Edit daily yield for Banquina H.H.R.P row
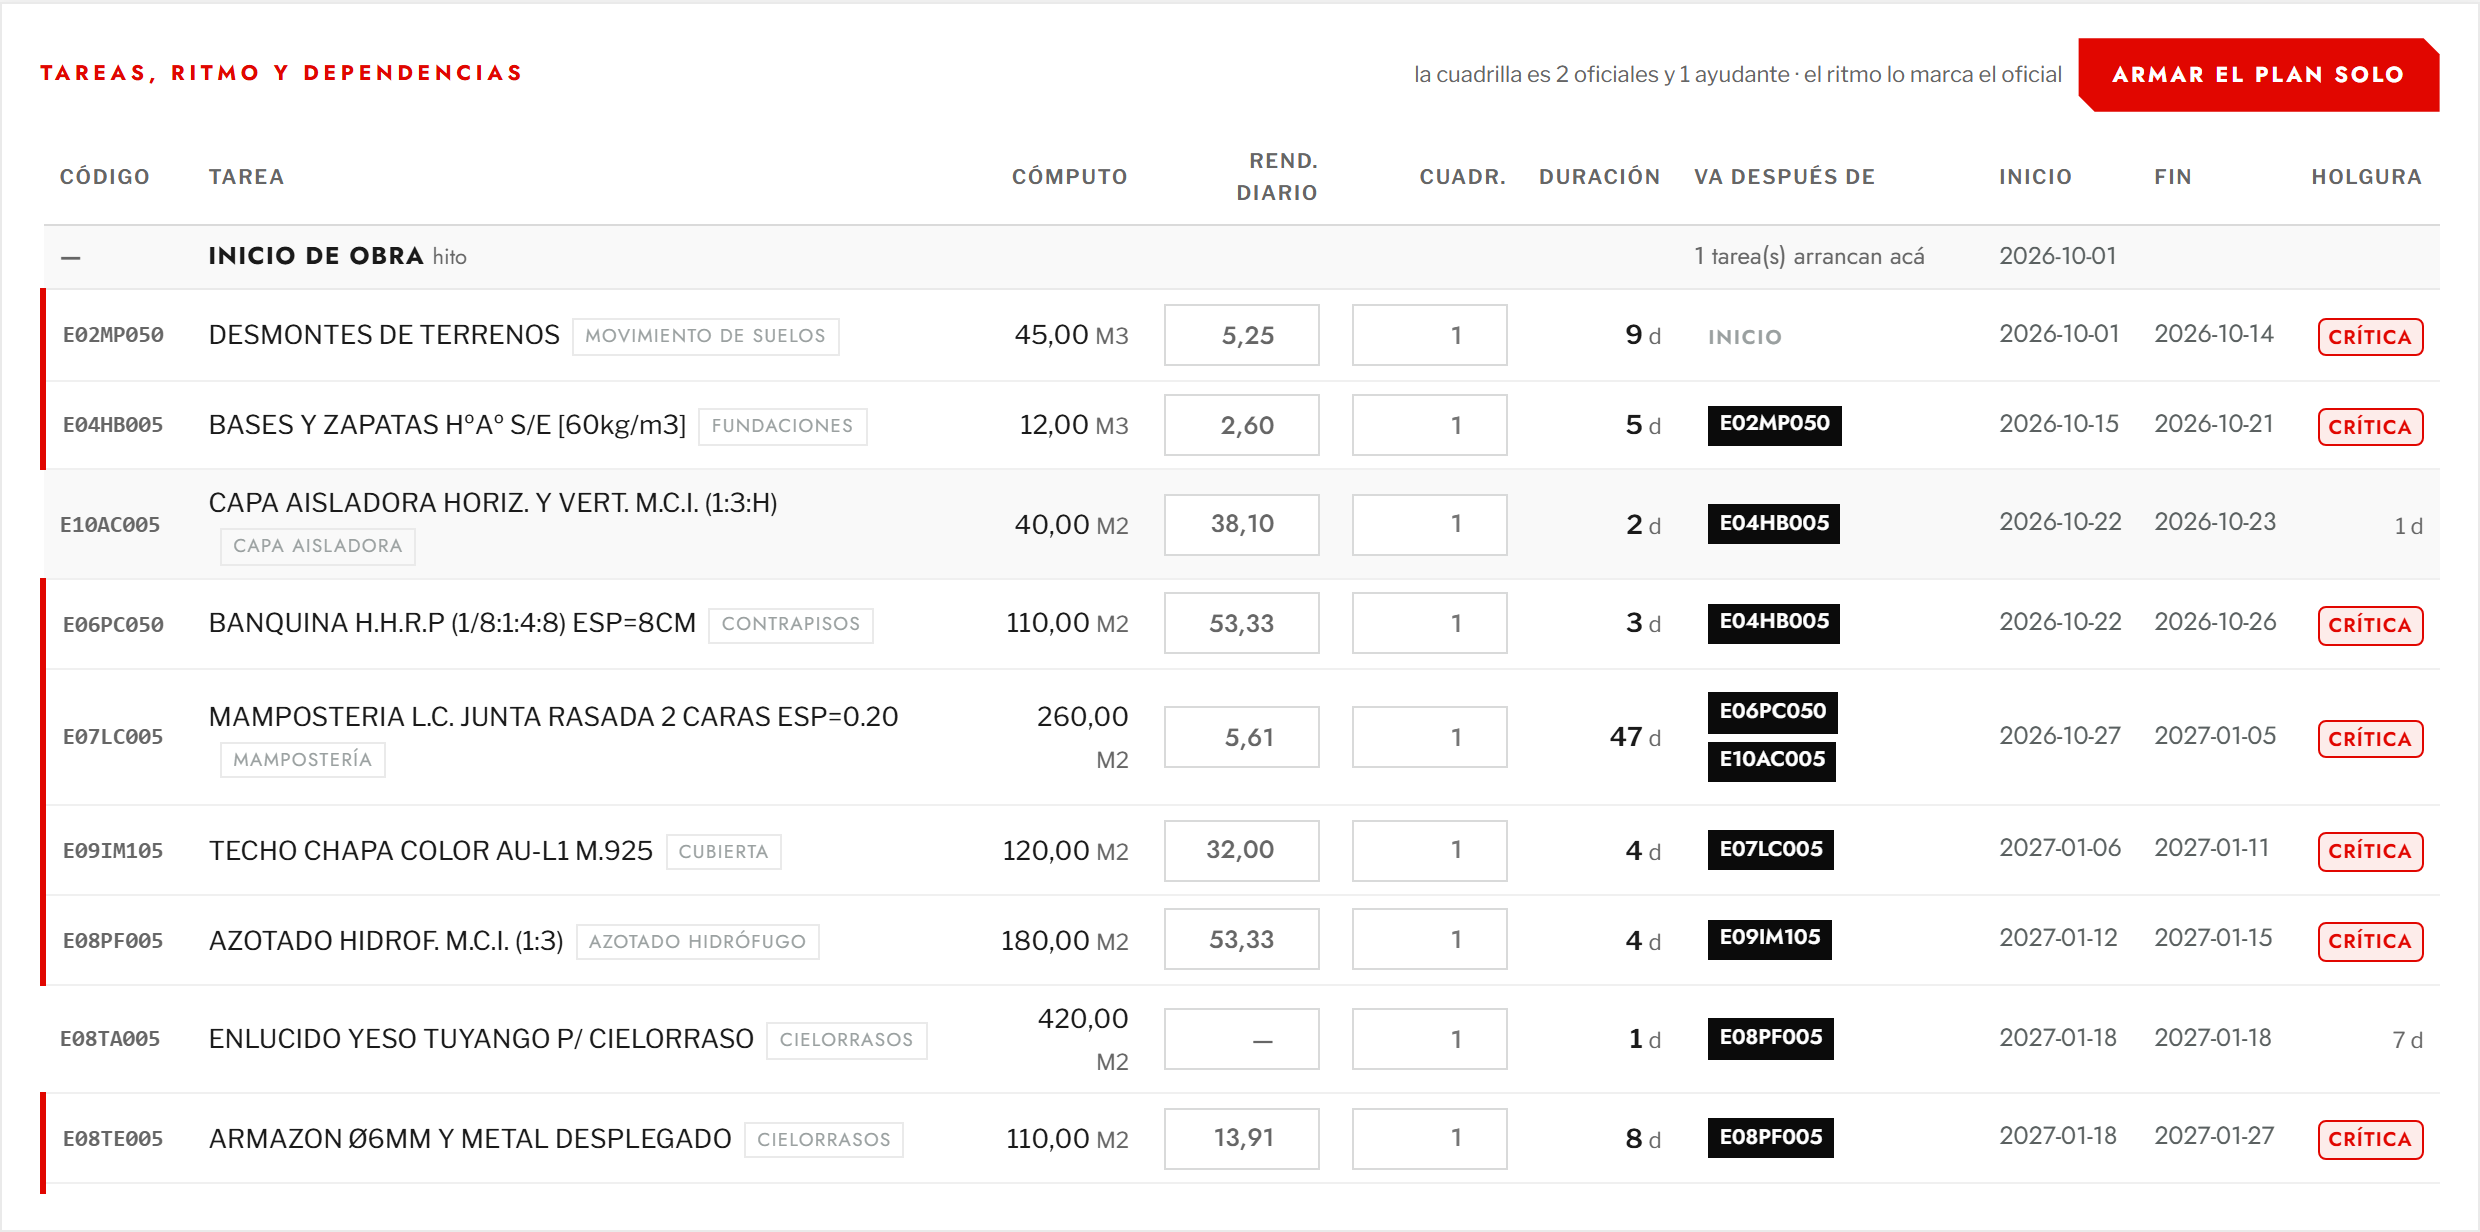The width and height of the screenshot is (2480, 1232). [x=1241, y=623]
